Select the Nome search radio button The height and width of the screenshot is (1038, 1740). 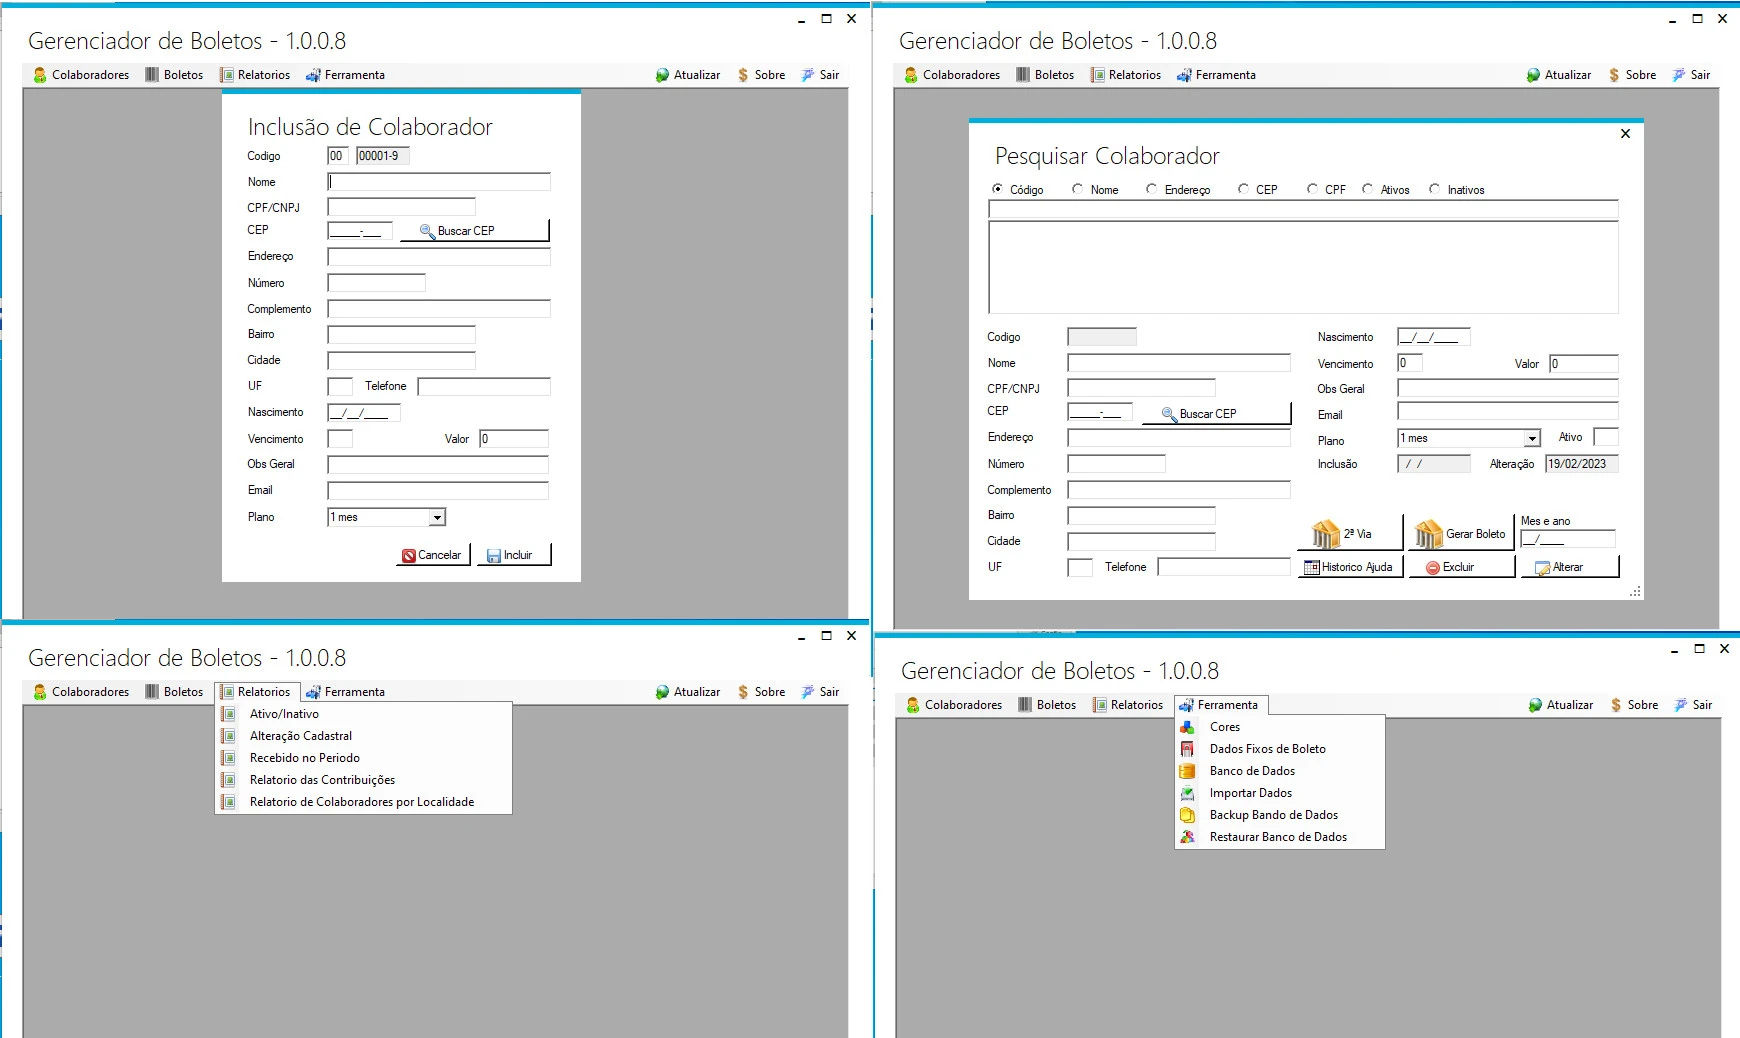coord(1078,189)
